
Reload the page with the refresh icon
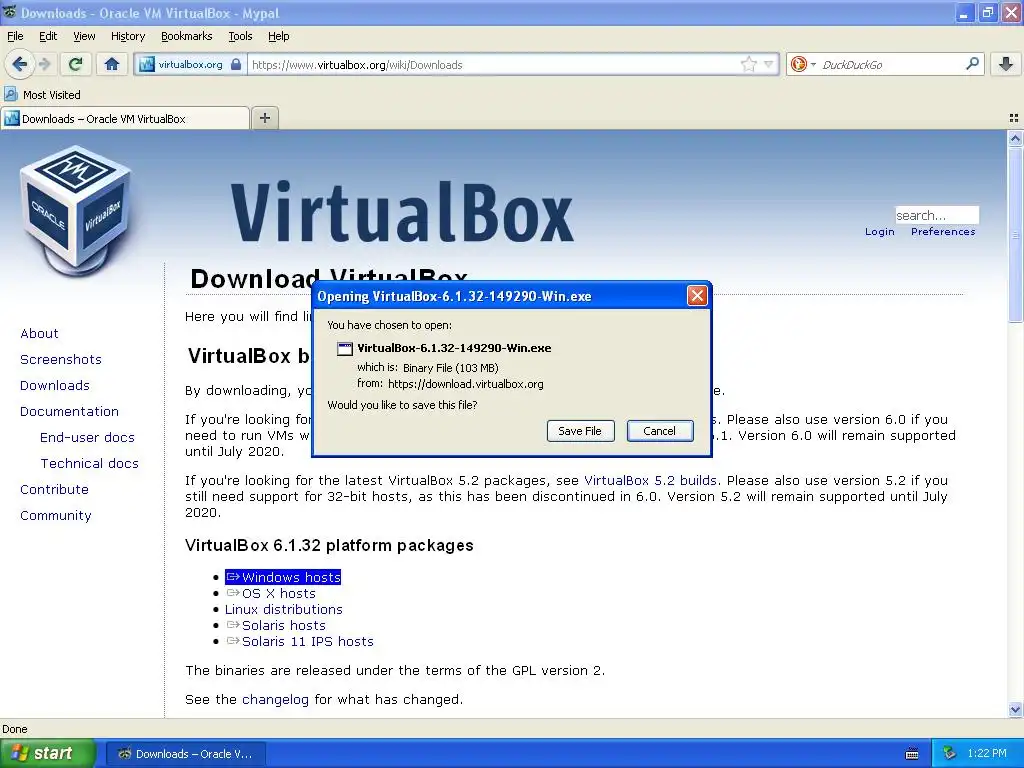[x=76, y=64]
